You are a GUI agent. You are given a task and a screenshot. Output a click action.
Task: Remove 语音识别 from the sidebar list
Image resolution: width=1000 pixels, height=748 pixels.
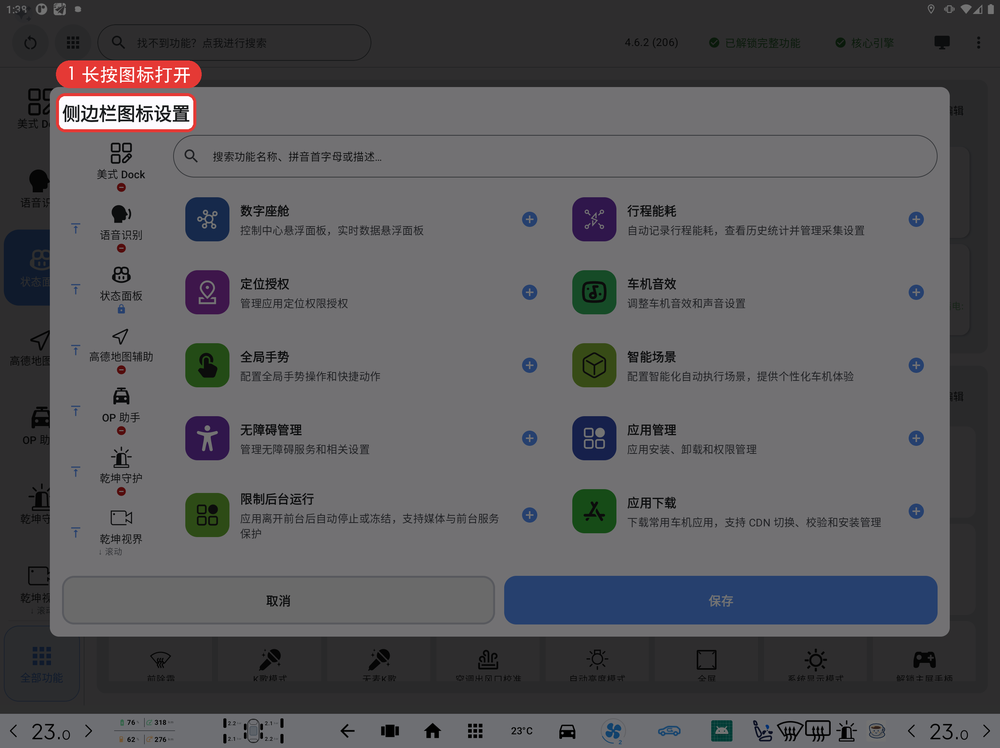tap(121, 248)
